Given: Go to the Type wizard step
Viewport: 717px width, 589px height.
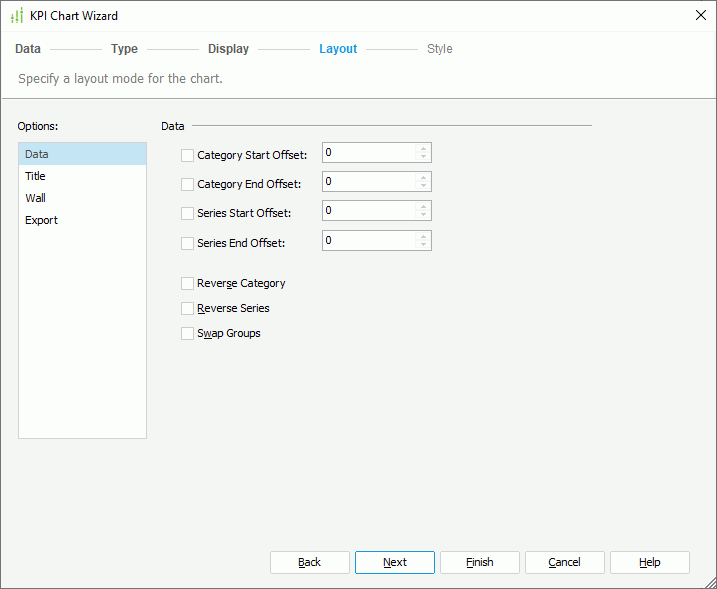Looking at the screenshot, I should click(x=124, y=49).
